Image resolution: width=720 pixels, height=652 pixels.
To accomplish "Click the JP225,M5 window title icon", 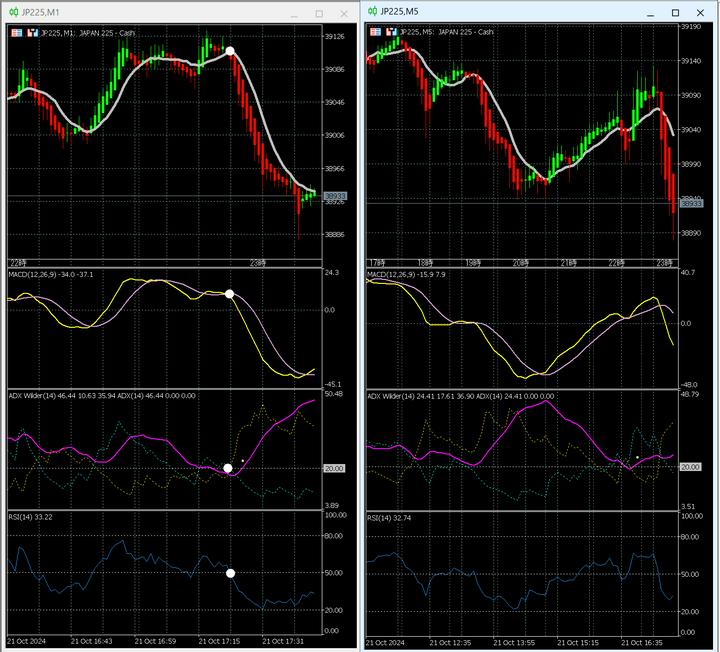I will point(373,12).
